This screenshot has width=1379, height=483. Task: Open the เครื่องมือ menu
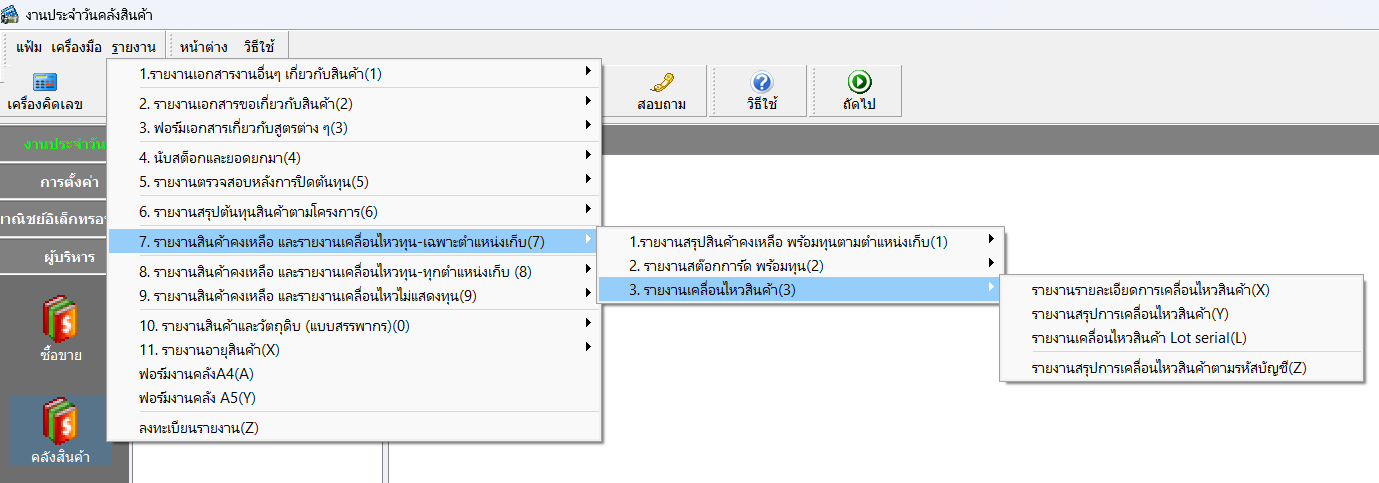pyautogui.click(x=76, y=46)
